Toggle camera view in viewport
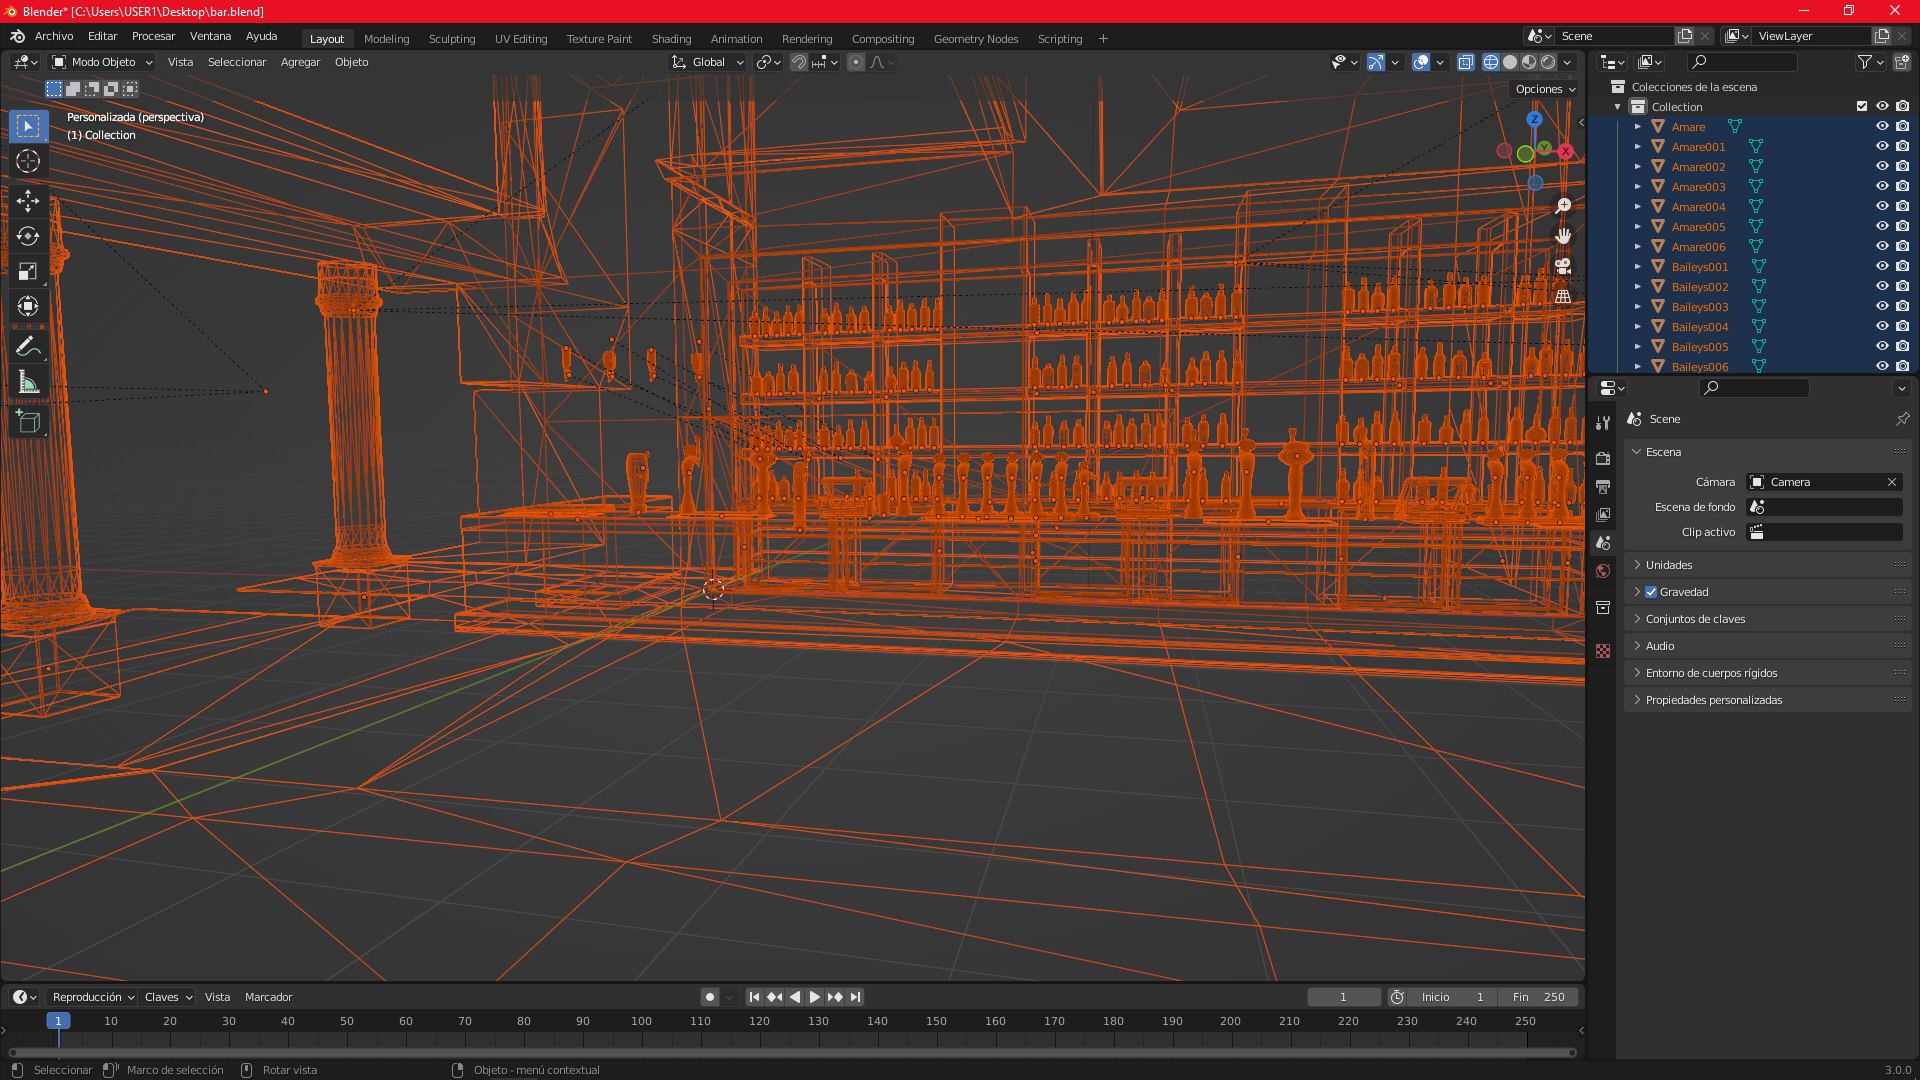1920x1080 pixels. coord(1563,266)
